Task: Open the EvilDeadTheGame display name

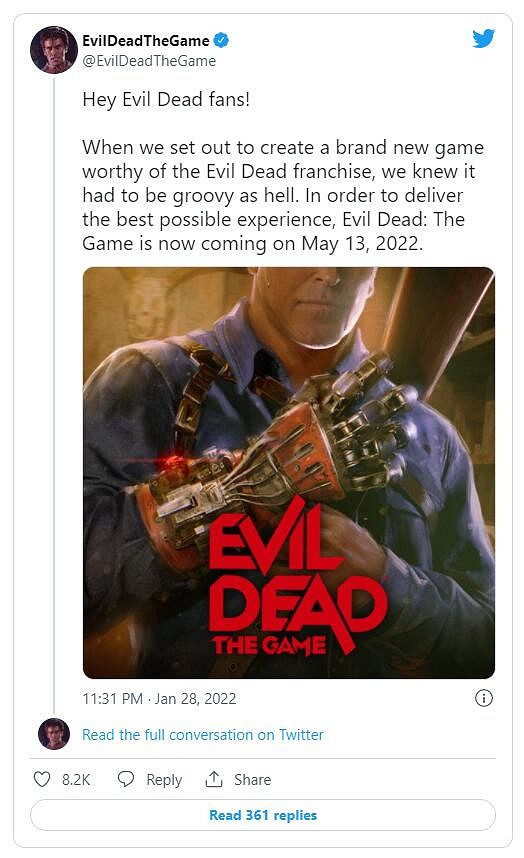Action: coord(146,40)
